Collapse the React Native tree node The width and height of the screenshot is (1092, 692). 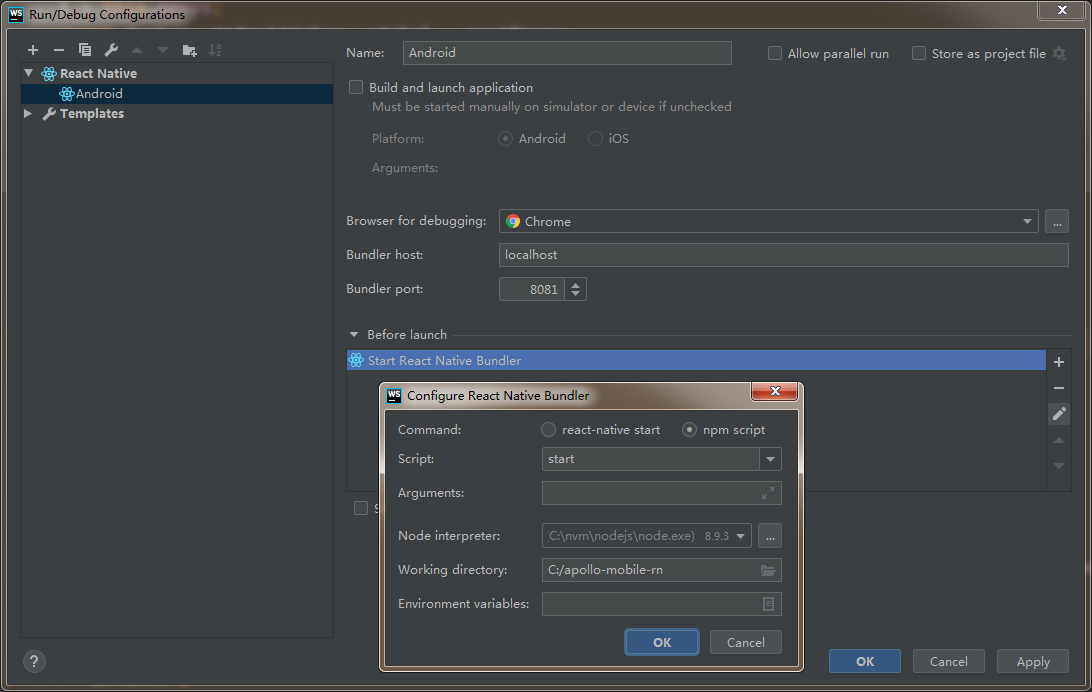[29, 73]
